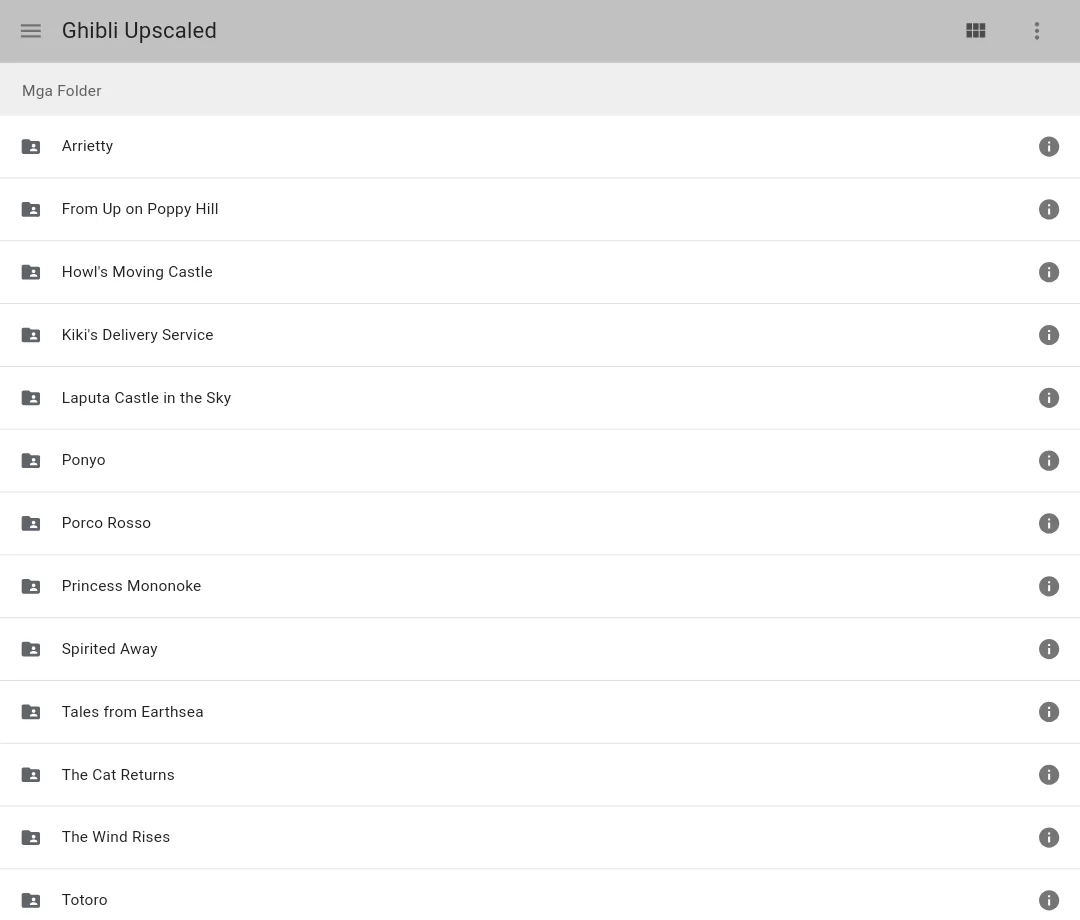This screenshot has height=920, width=1080.
Task: Show info for The Wind Rises
Action: (1048, 837)
